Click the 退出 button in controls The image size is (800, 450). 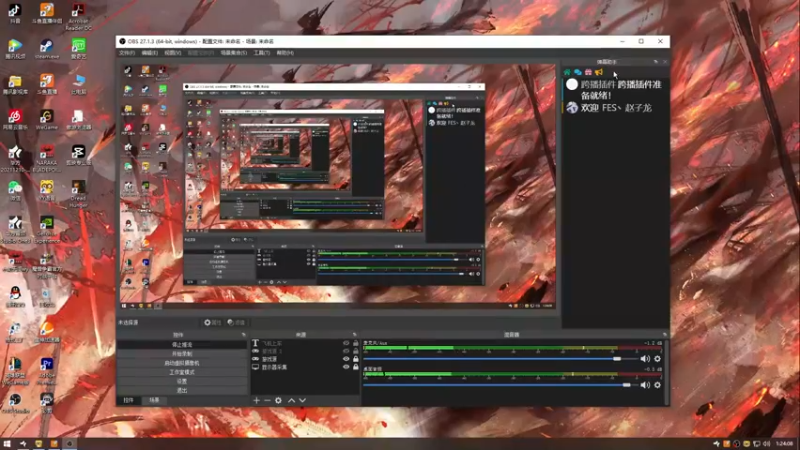click(x=182, y=391)
